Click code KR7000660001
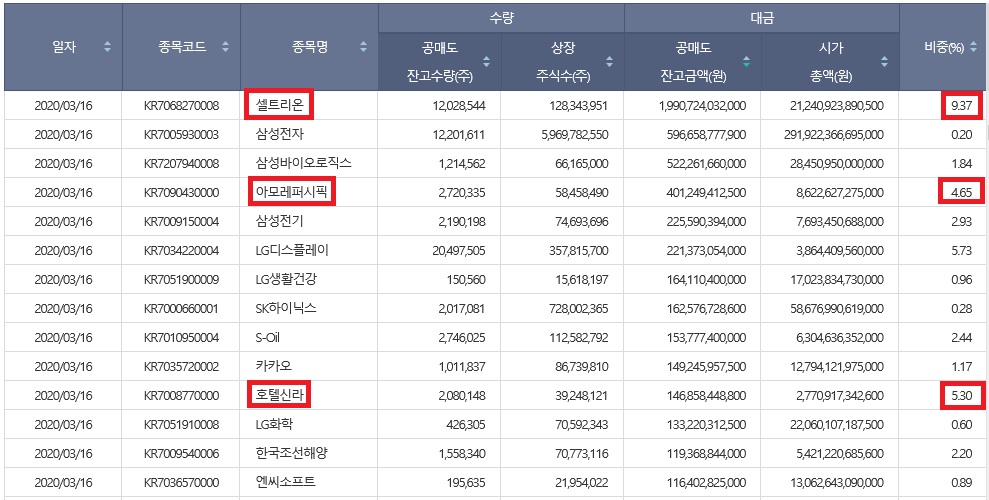 tap(182, 308)
